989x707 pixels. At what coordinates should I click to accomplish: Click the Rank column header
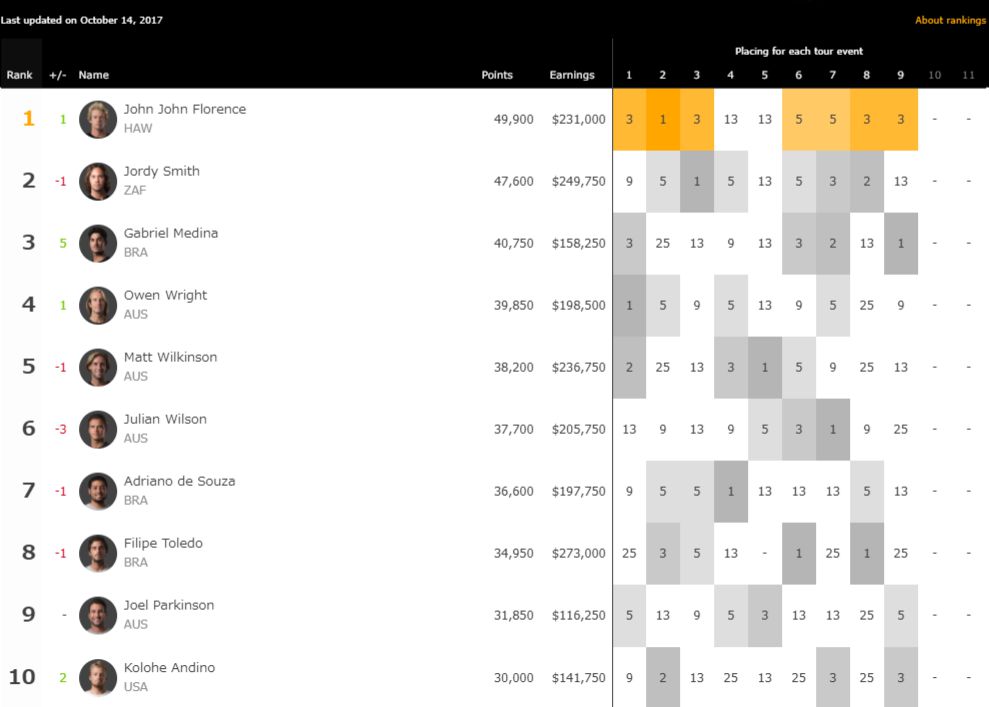19,75
